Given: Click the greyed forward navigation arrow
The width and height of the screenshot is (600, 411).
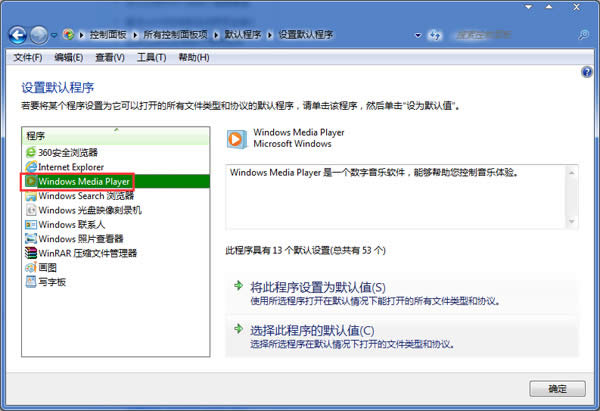Looking at the screenshot, I should click(x=39, y=35).
